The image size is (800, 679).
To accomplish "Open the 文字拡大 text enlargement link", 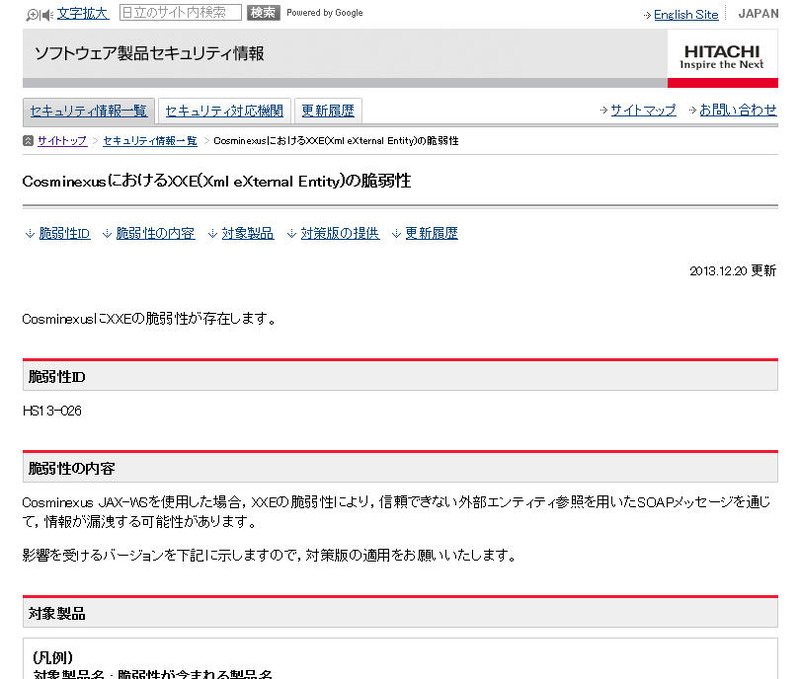I will pos(82,13).
